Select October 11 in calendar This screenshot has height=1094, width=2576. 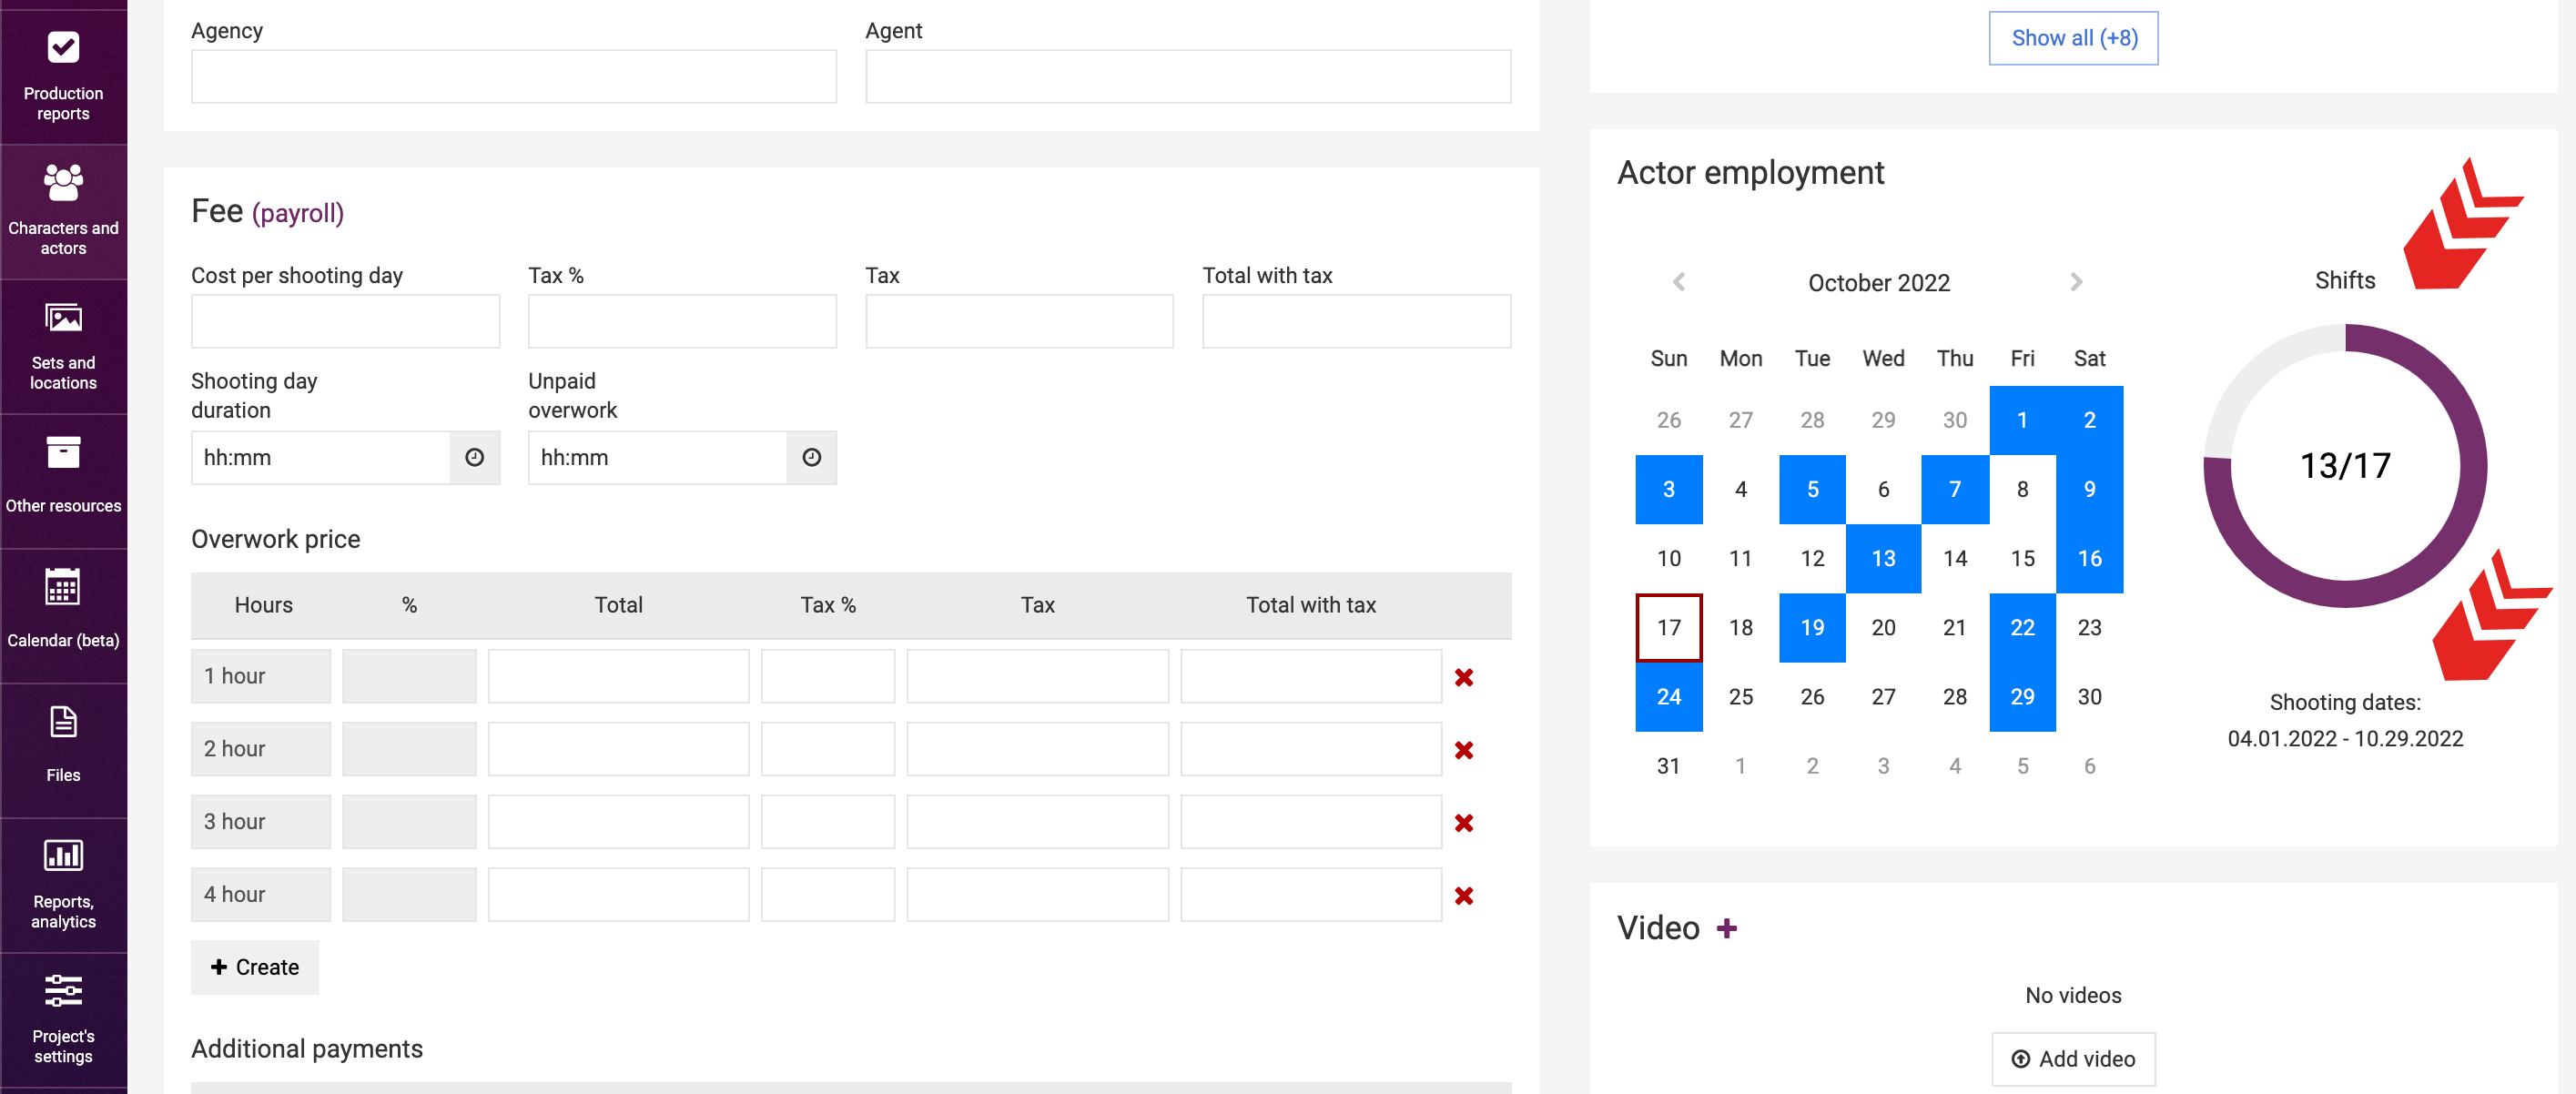[x=1740, y=559]
